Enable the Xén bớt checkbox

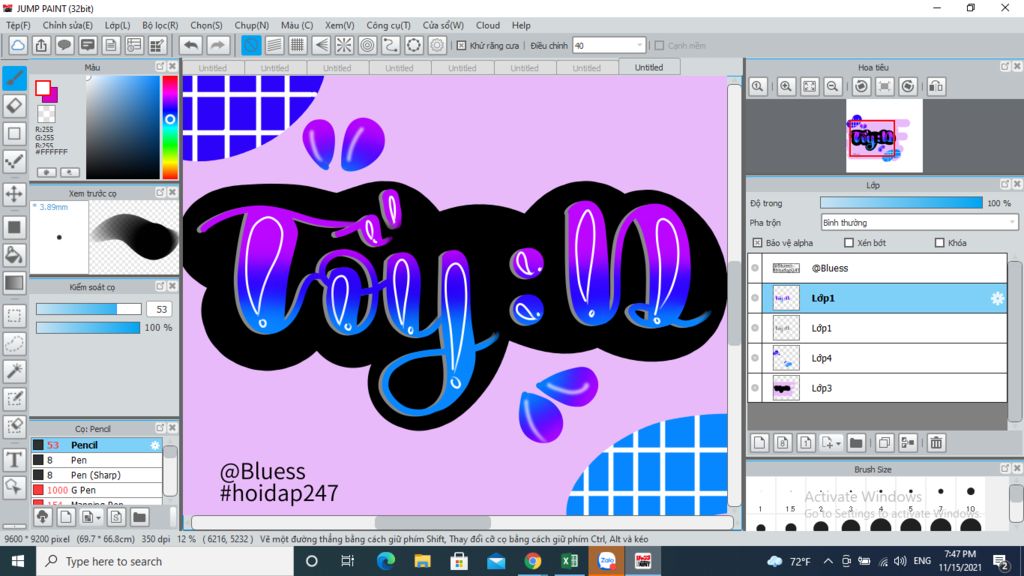pos(848,243)
